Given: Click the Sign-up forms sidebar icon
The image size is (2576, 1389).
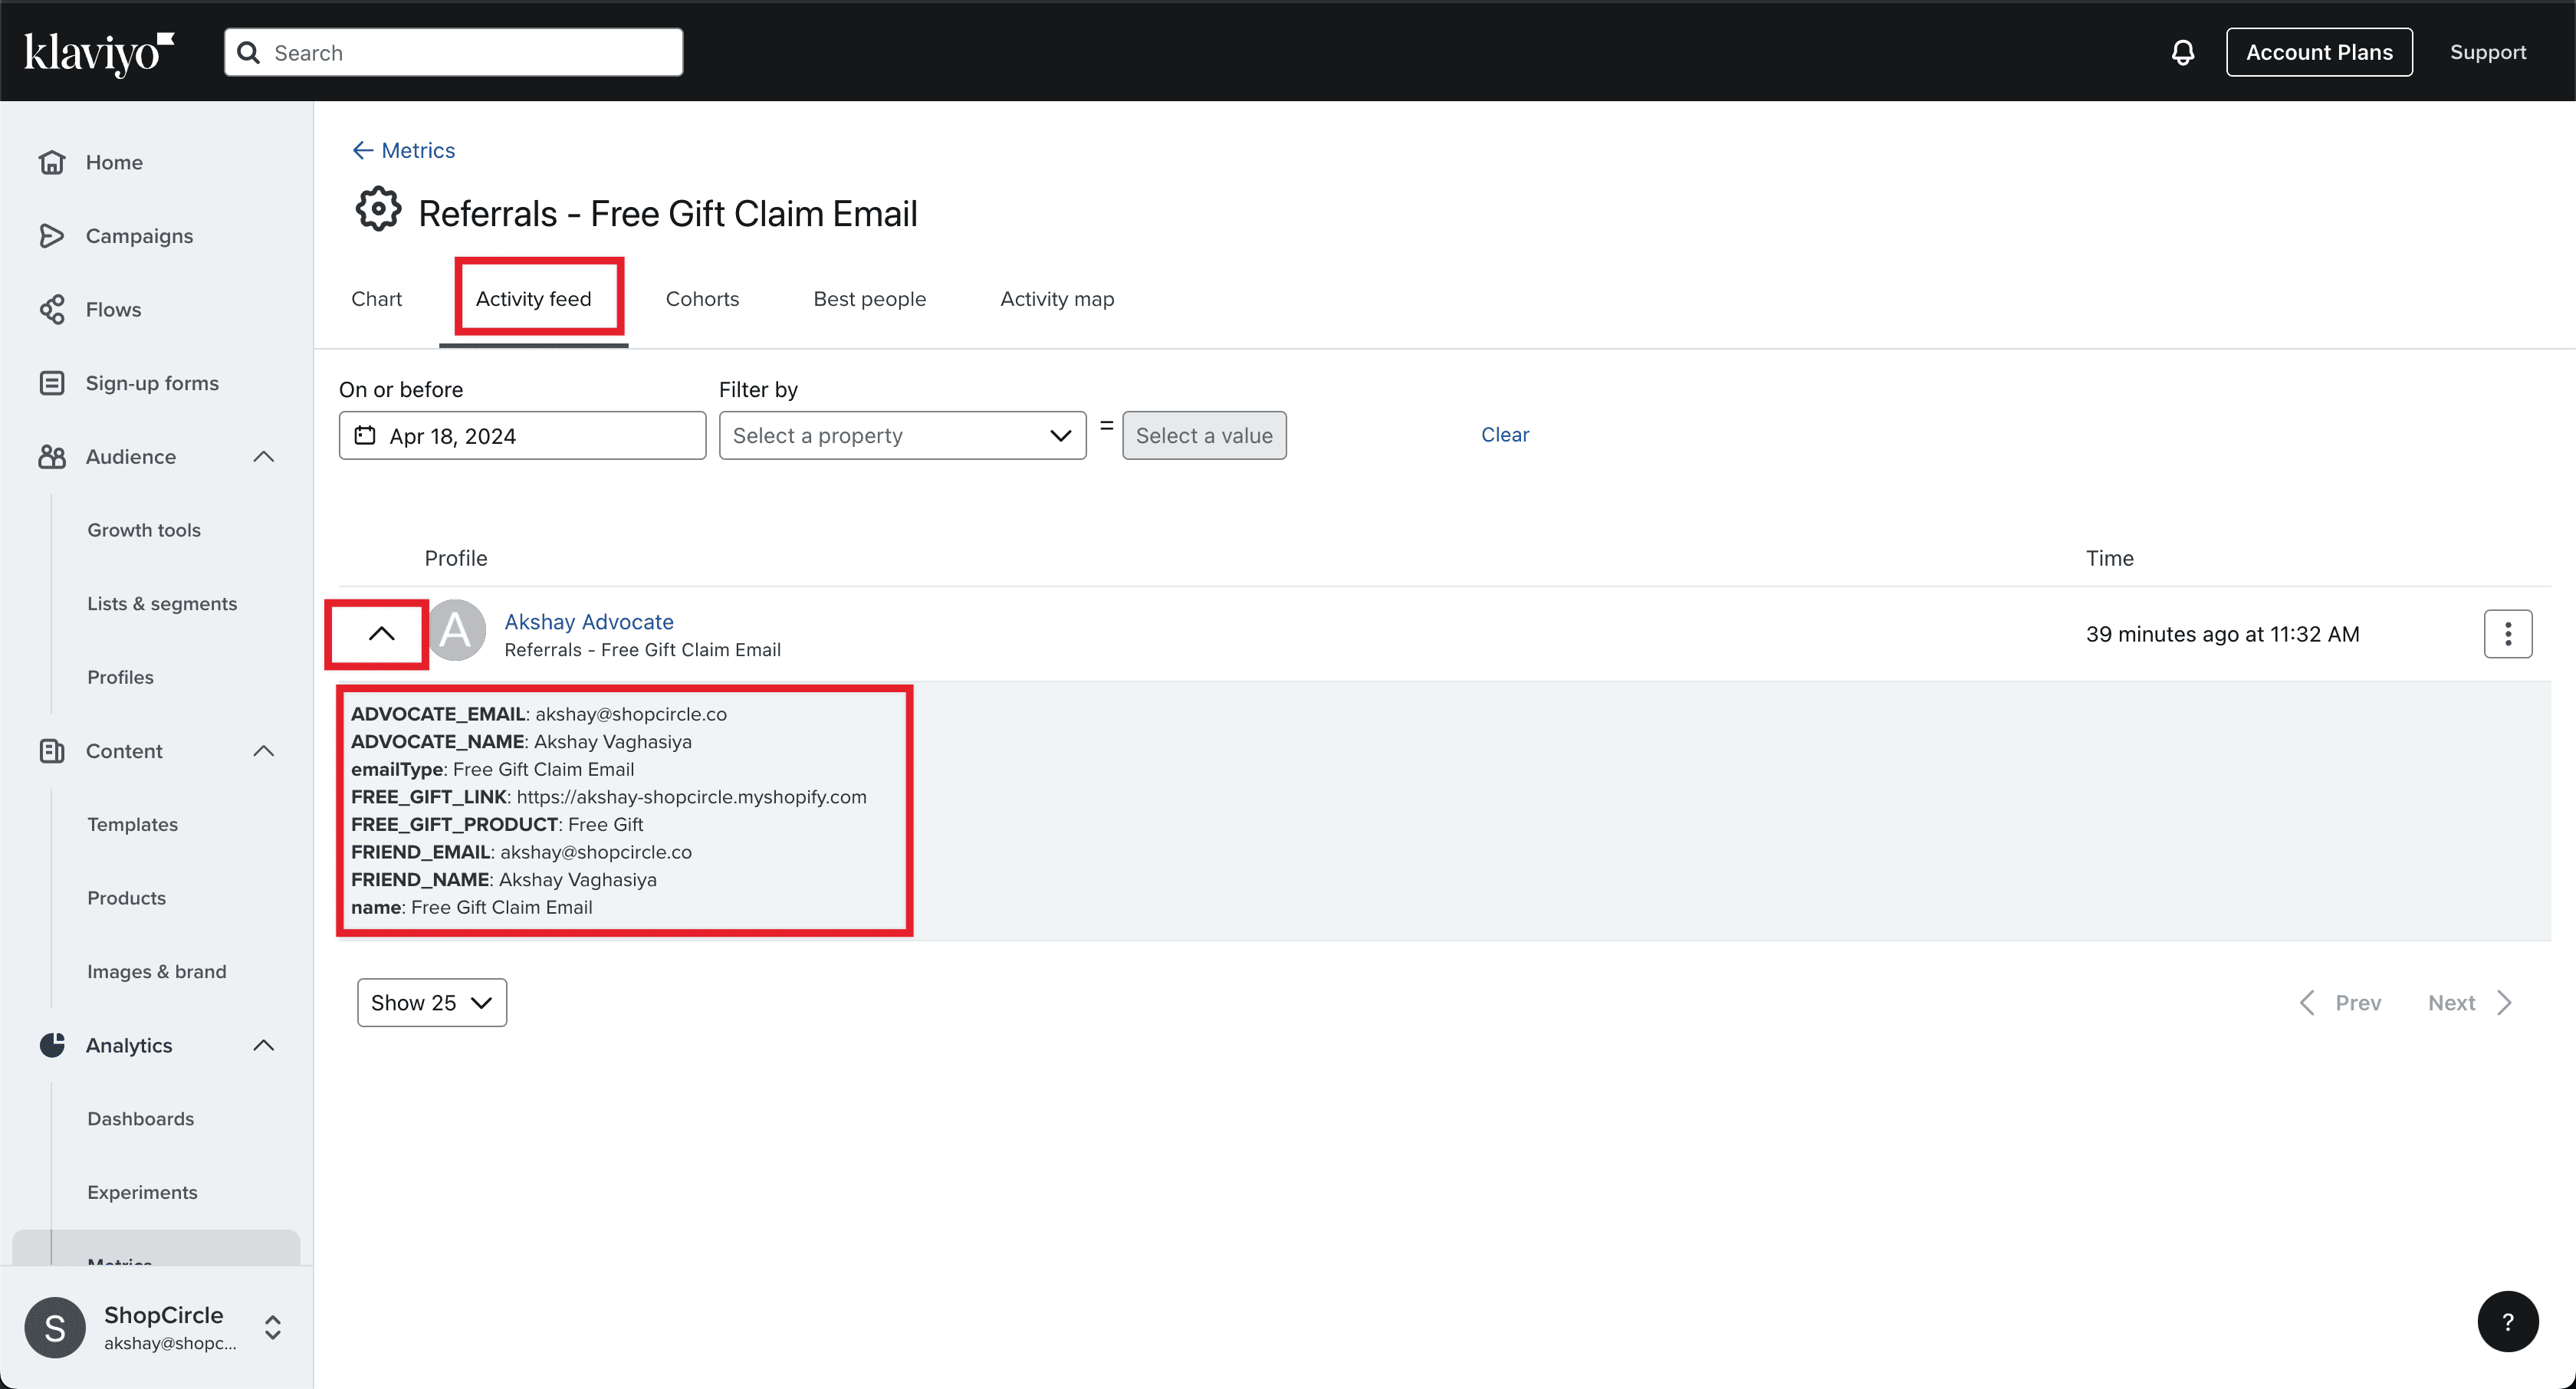Looking at the screenshot, I should (x=52, y=383).
